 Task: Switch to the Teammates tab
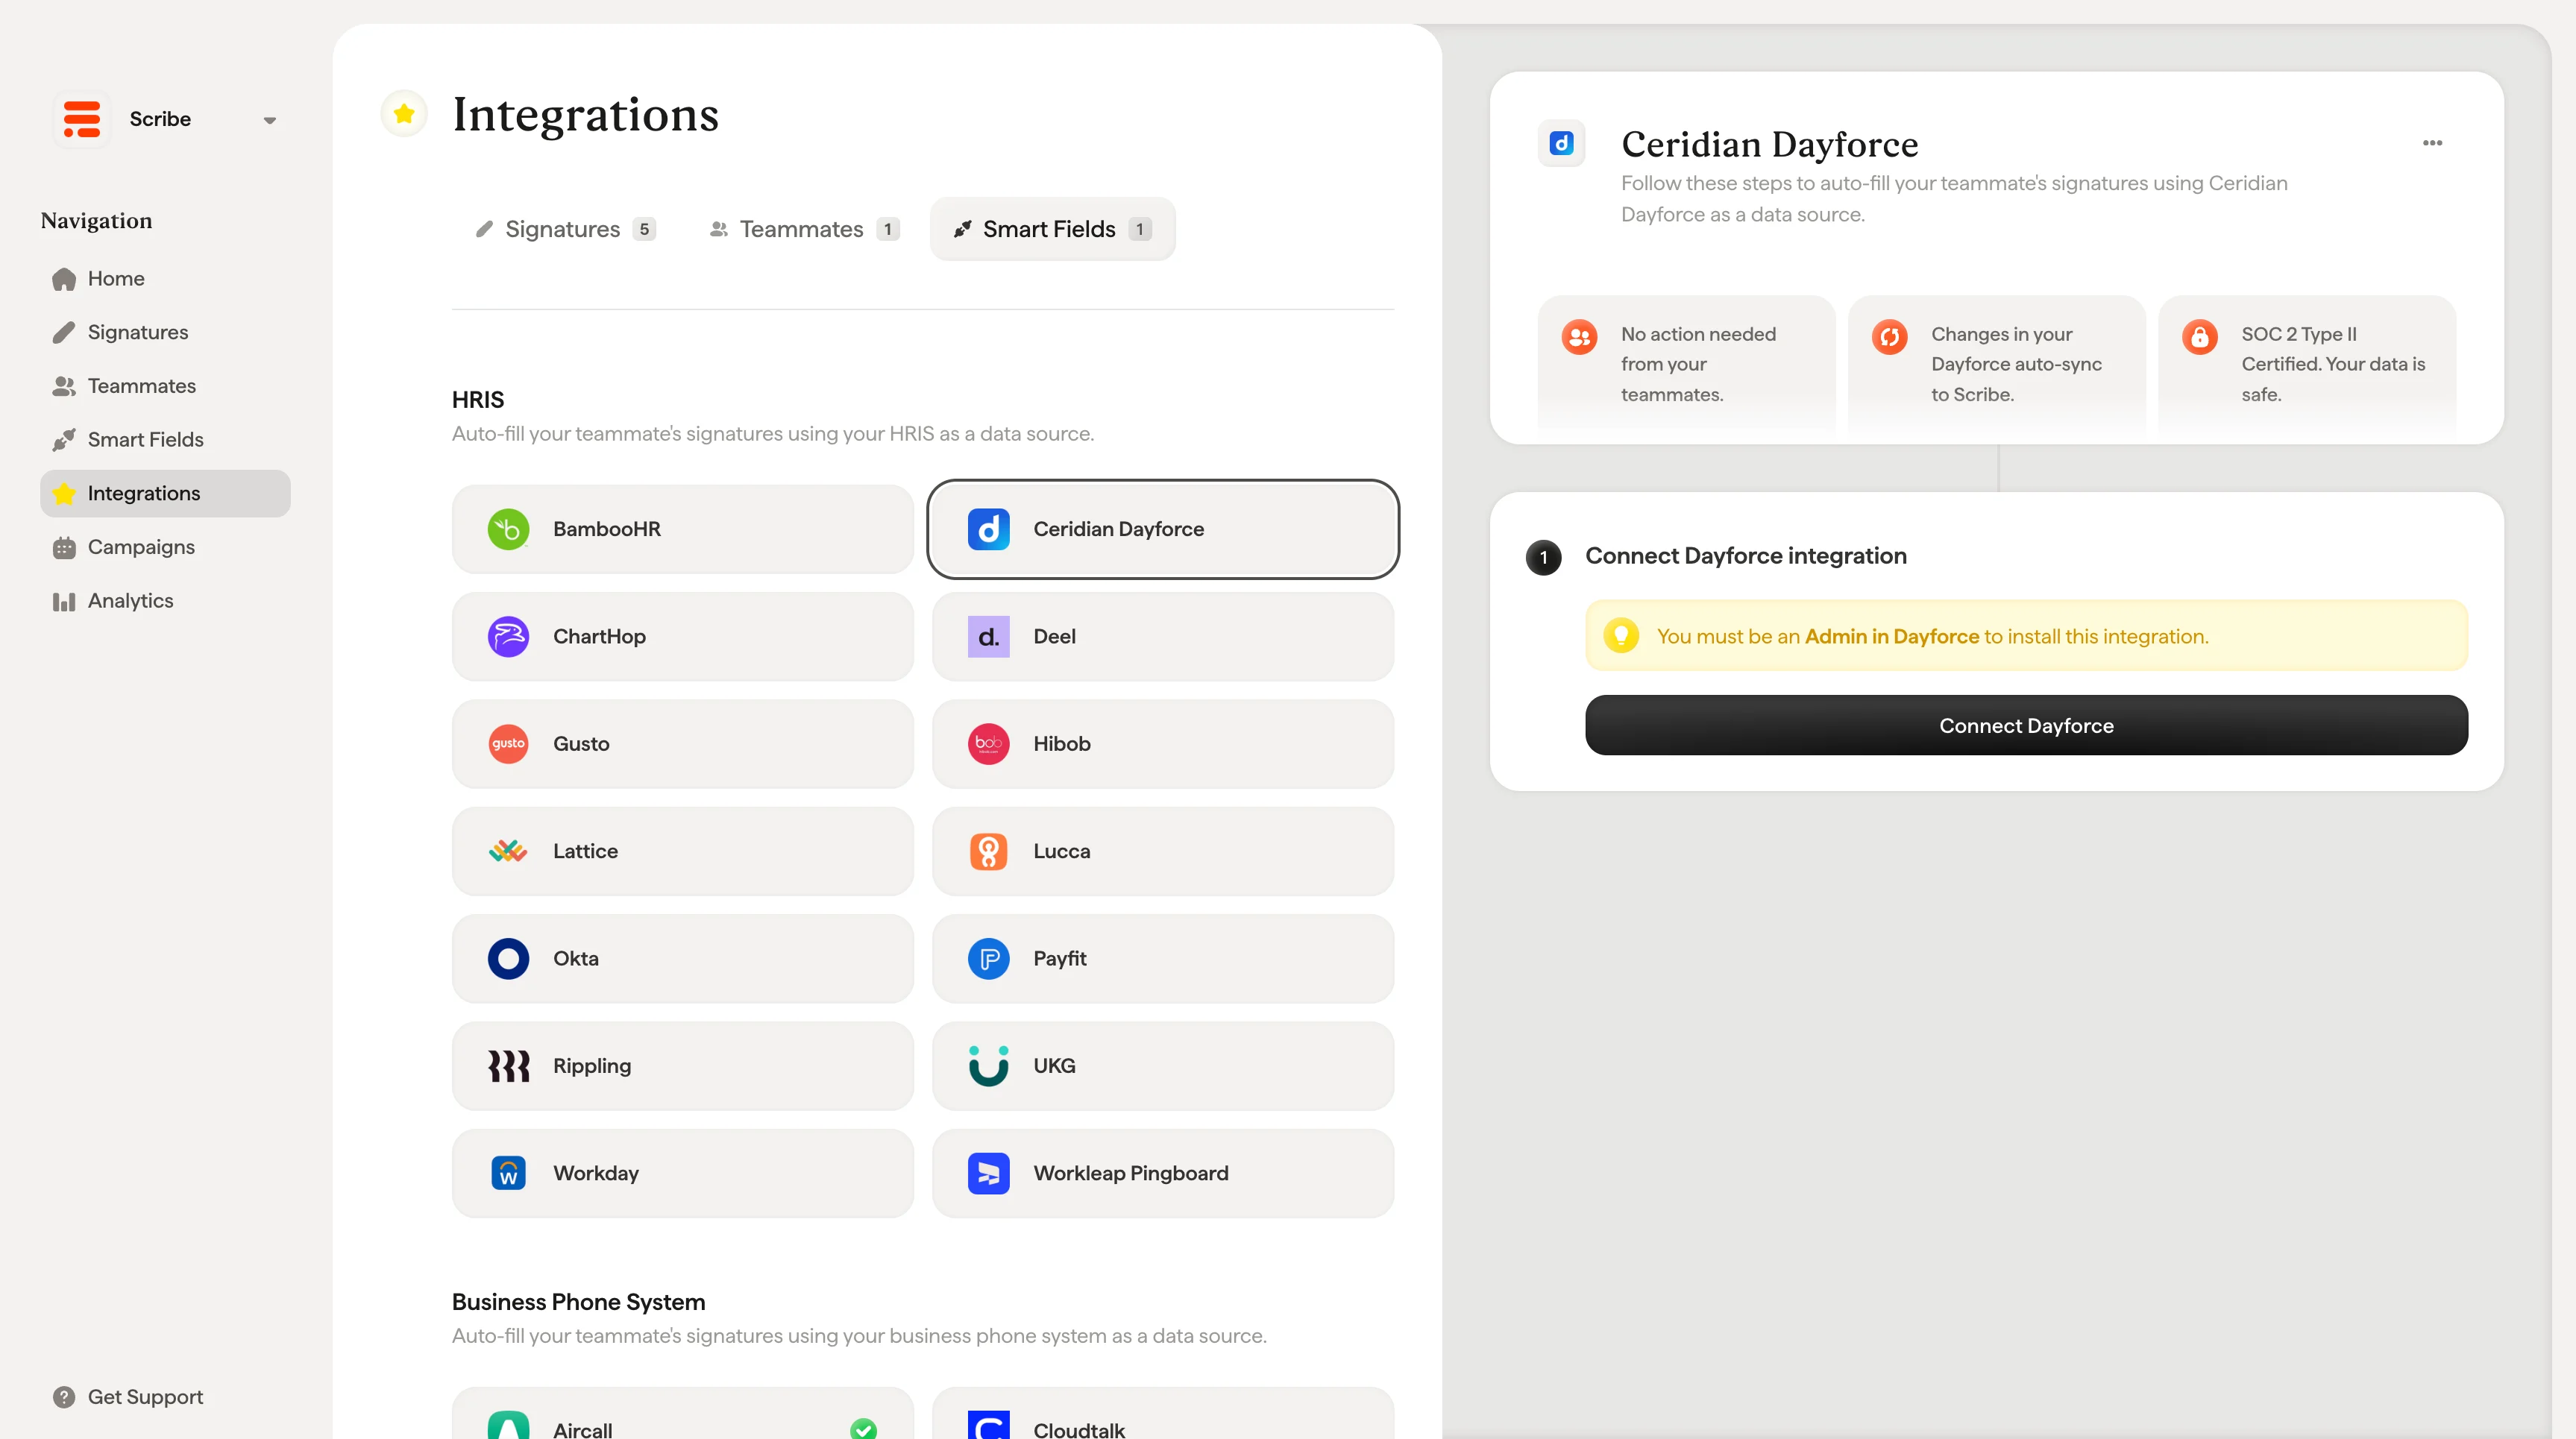805,229
